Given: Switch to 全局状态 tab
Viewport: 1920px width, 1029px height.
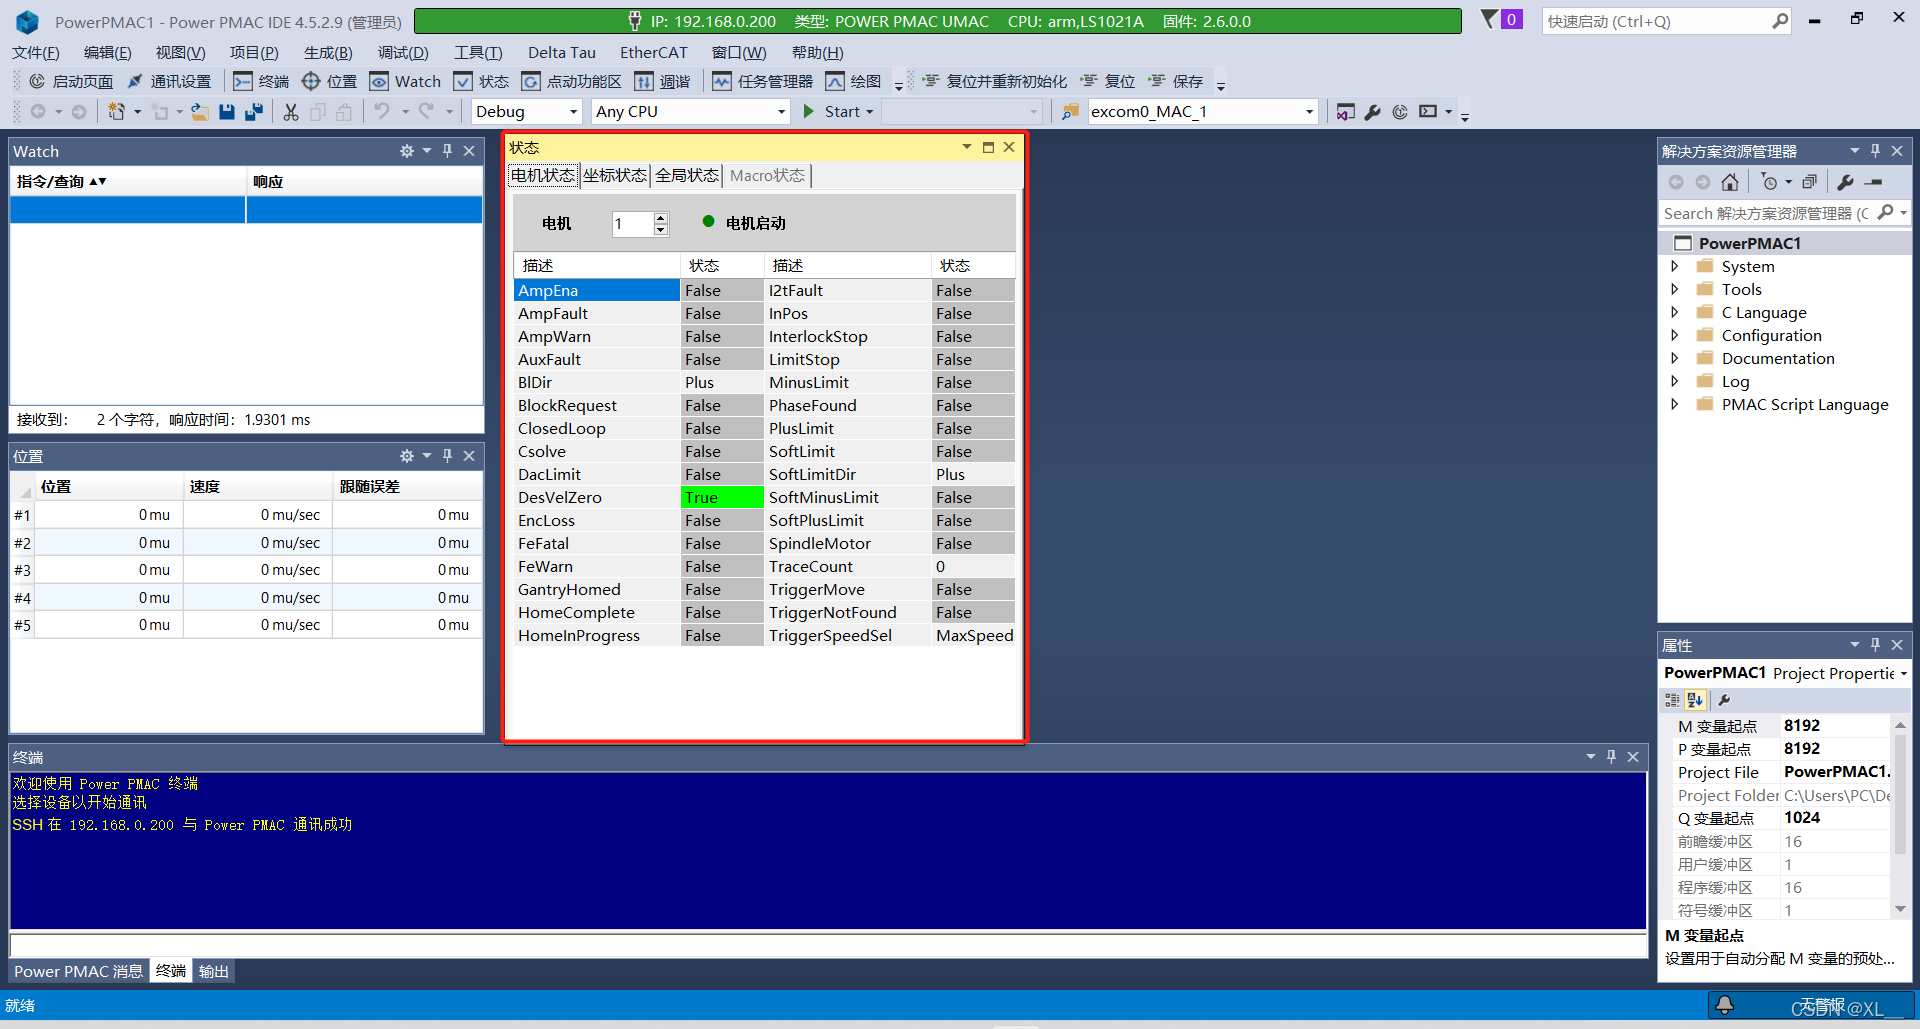Looking at the screenshot, I should point(687,176).
